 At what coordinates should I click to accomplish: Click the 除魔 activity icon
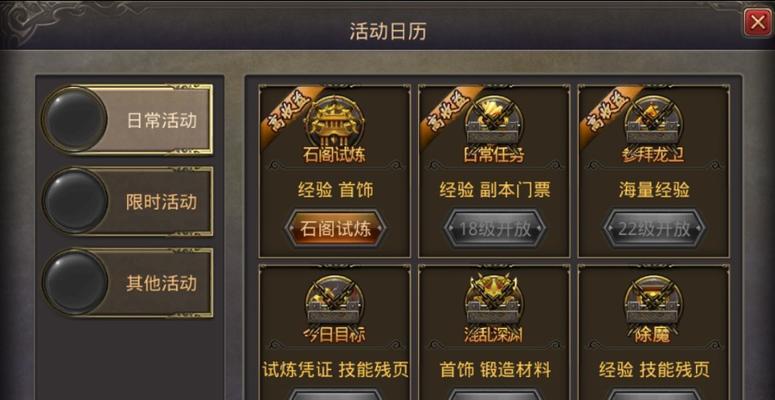pyautogui.click(x=653, y=302)
